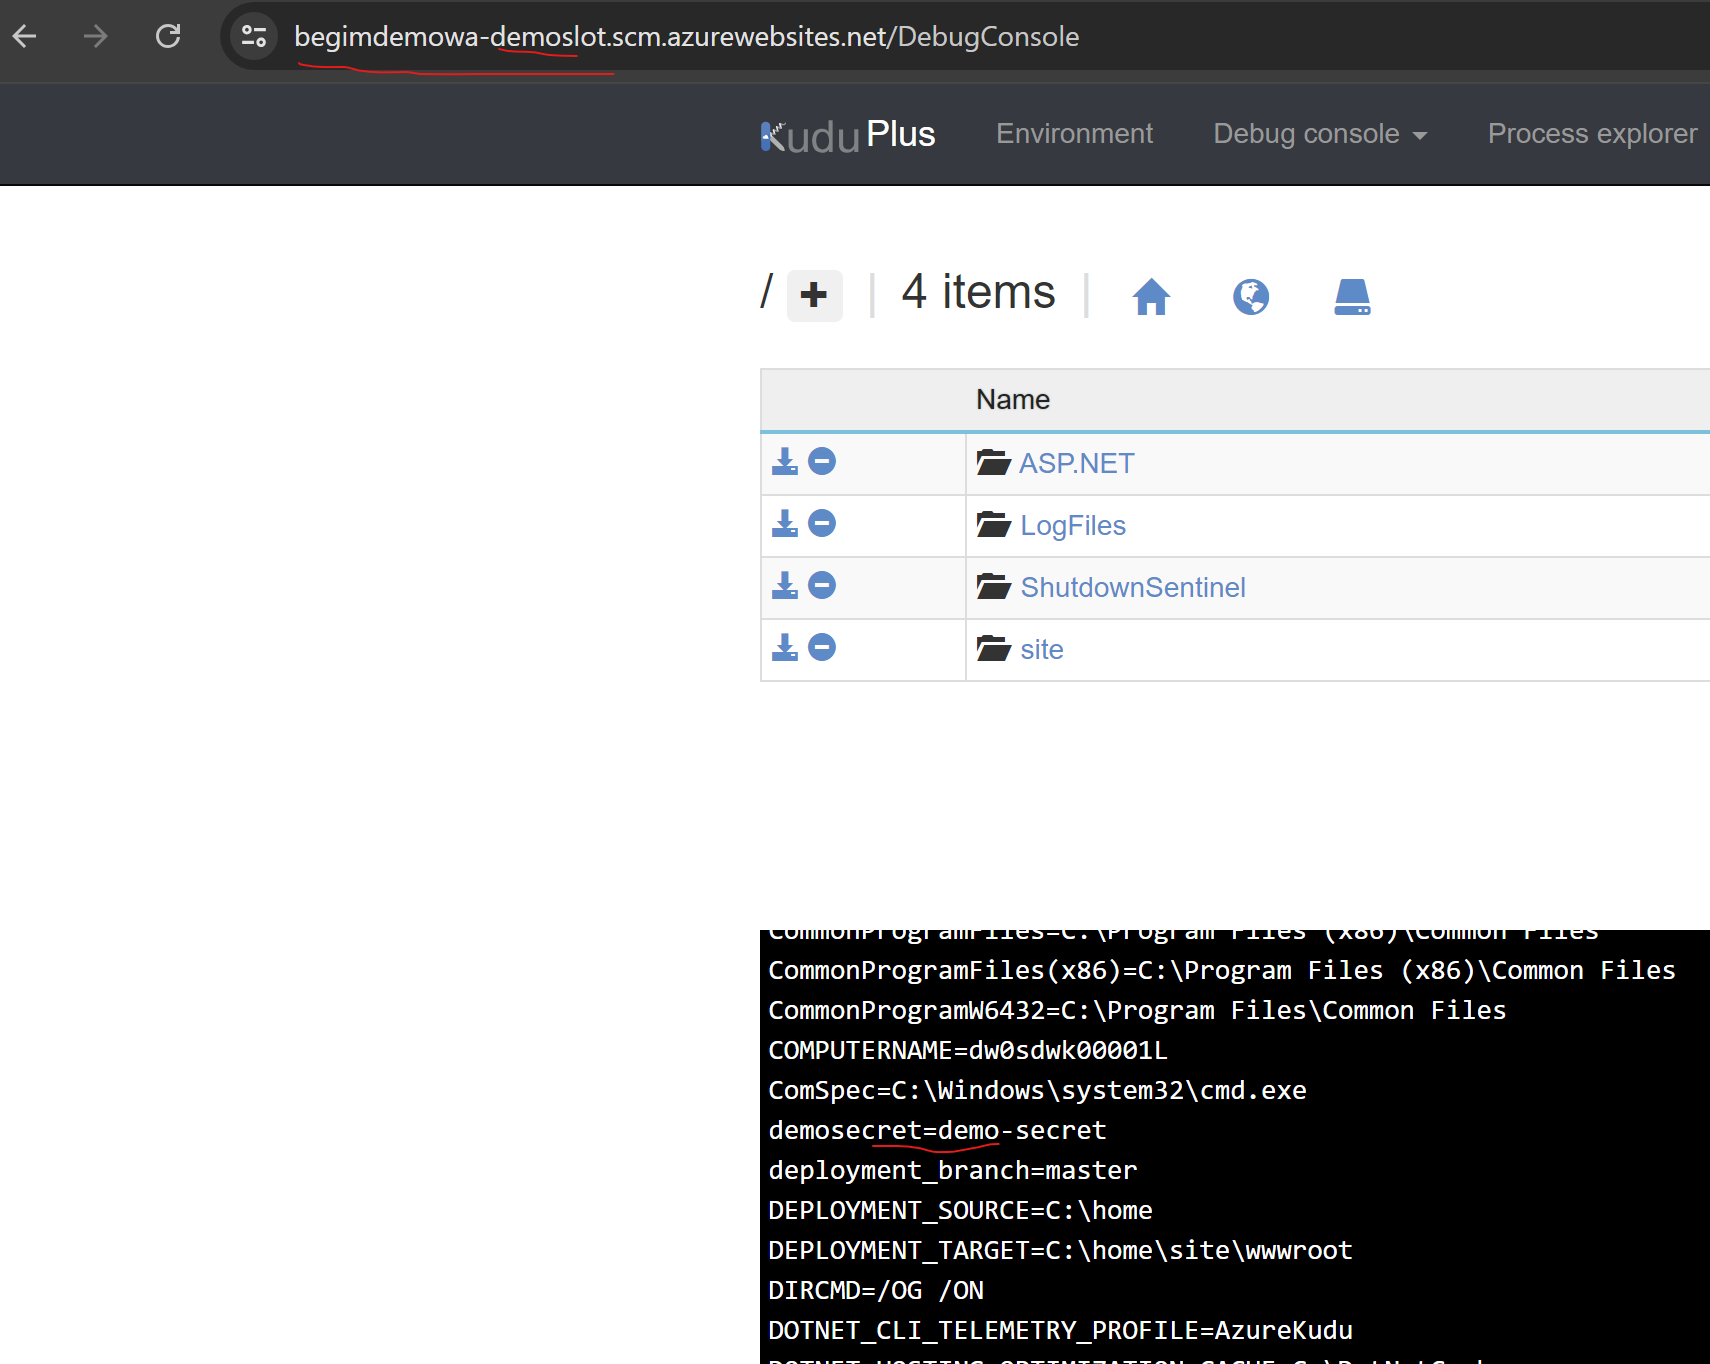Screen dimensions: 1710x1364
Task: Click the CommonProgramFiles(x86) console line
Action: pyautogui.click(x=1222, y=970)
